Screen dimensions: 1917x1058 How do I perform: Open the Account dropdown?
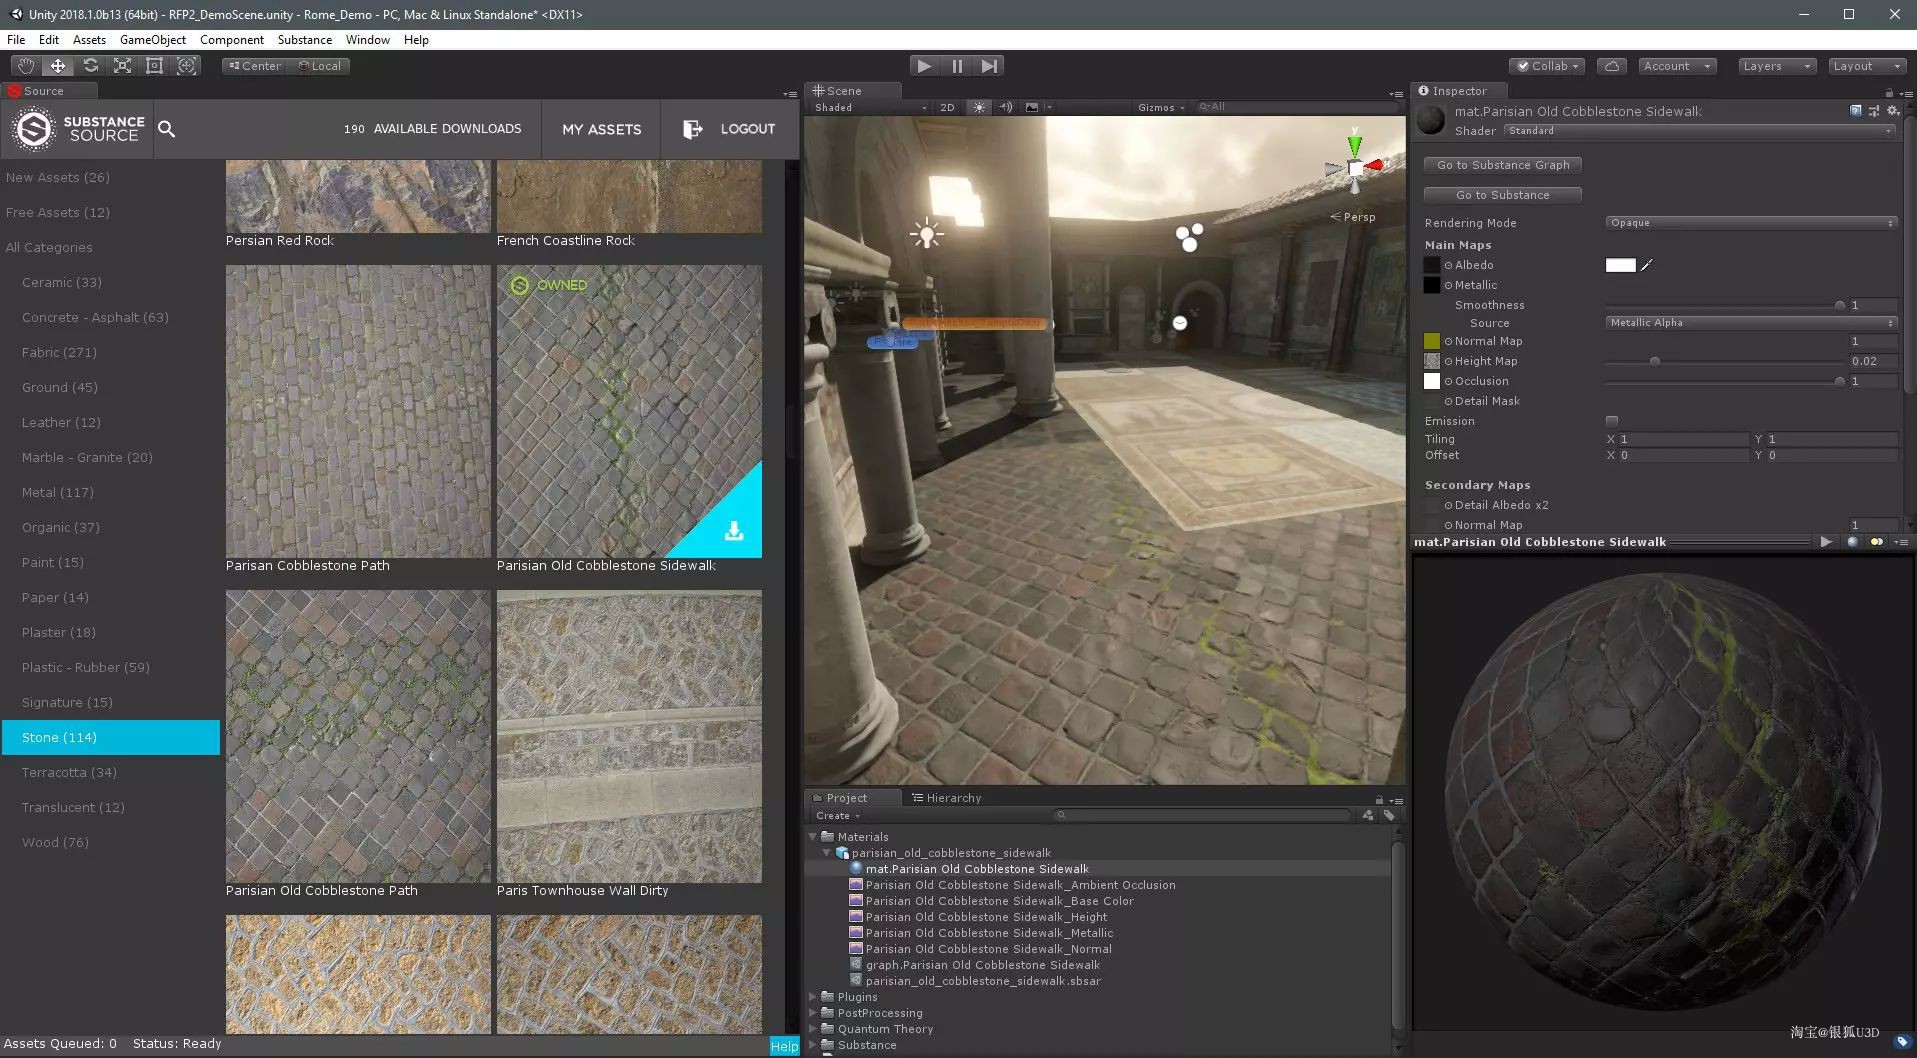(1677, 66)
